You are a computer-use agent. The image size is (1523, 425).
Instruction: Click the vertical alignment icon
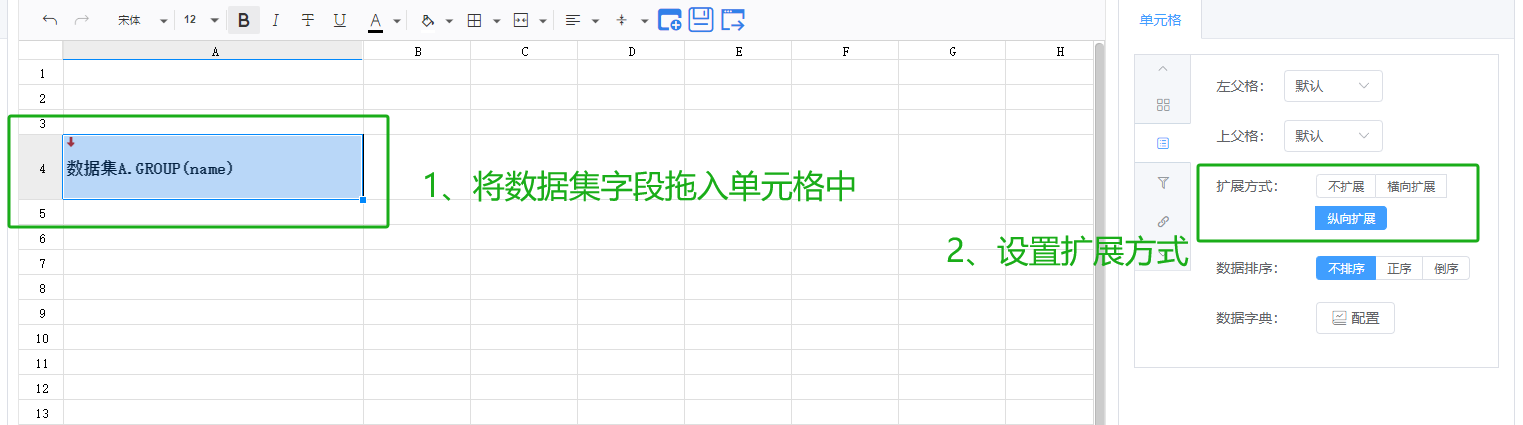coord(622,20)
